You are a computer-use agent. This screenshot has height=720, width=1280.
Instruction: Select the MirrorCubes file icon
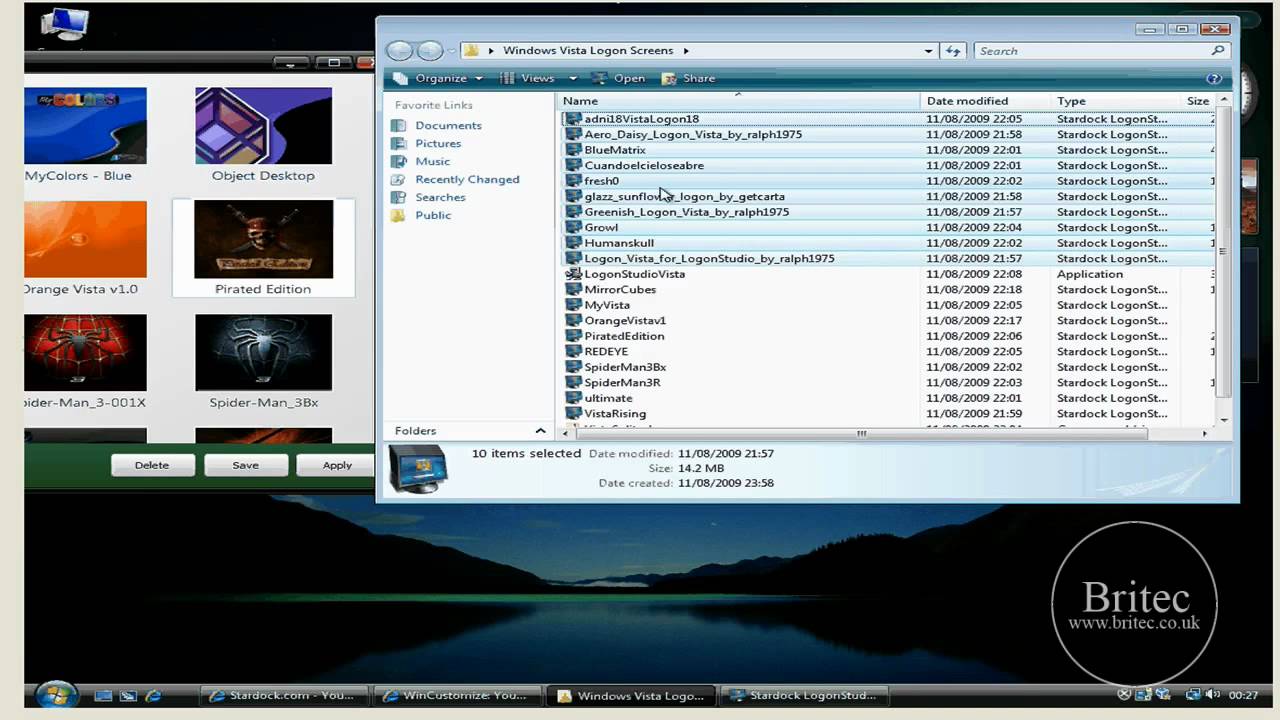(573, 289)
